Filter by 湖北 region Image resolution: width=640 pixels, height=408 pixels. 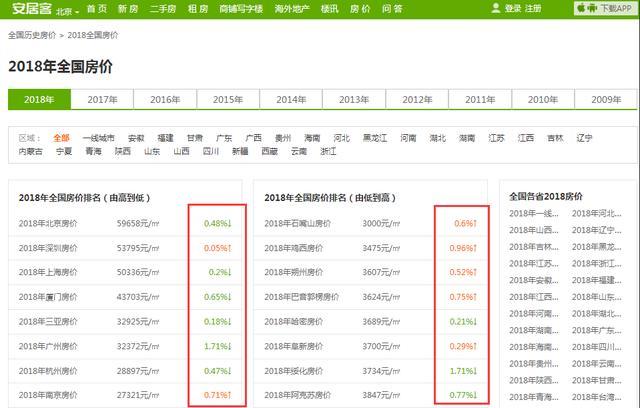tap(438, 138)
